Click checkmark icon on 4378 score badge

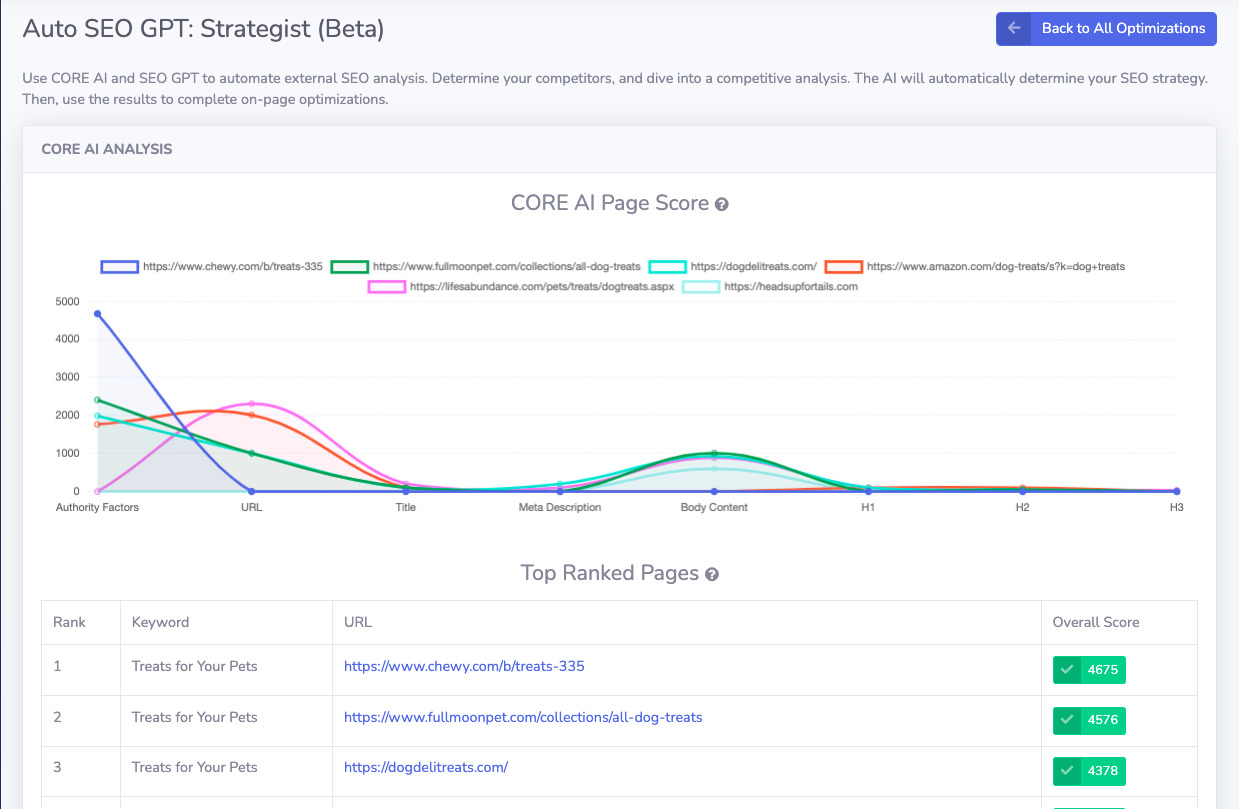(x=1067, y=771)
